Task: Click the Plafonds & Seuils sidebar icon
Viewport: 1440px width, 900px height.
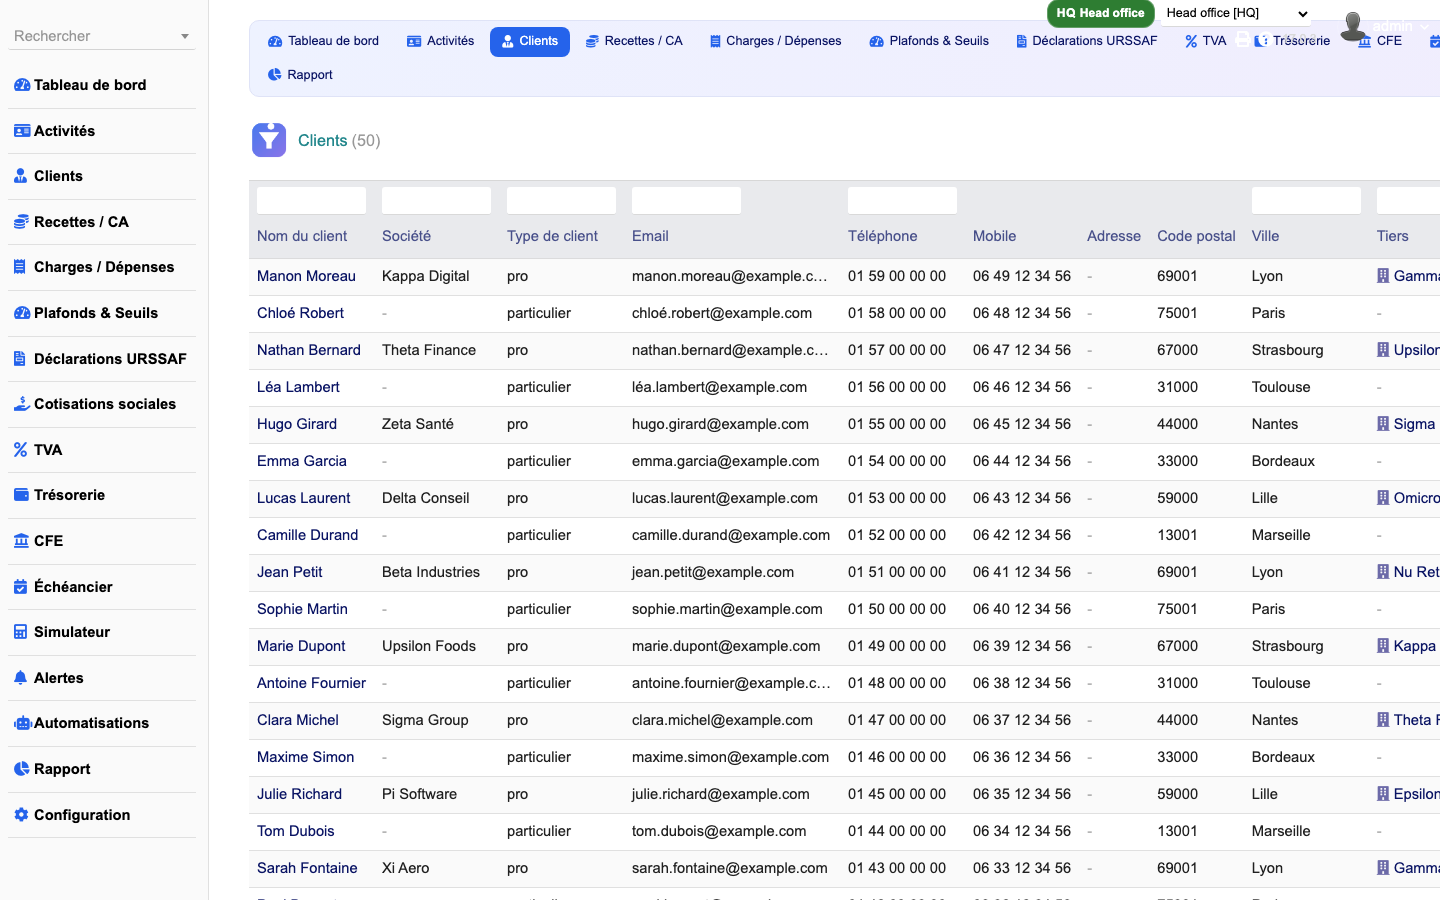Action: tap(21, 313)
